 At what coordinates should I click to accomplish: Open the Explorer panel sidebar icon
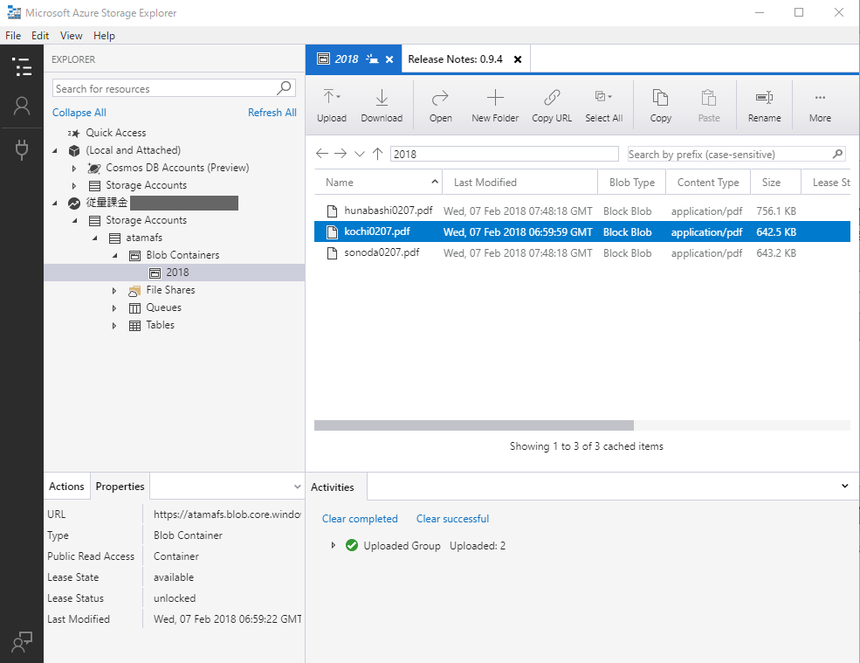coord(22,67)
